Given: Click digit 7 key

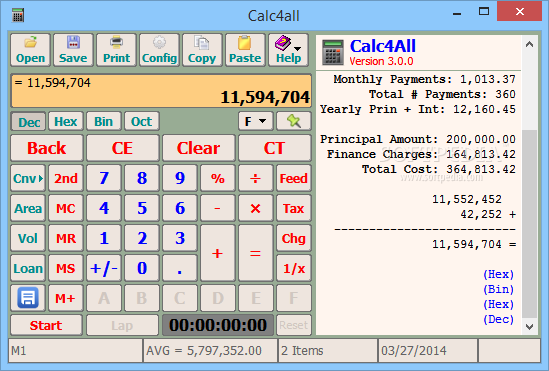Looking at the screenshot, I should coord(104,178).
